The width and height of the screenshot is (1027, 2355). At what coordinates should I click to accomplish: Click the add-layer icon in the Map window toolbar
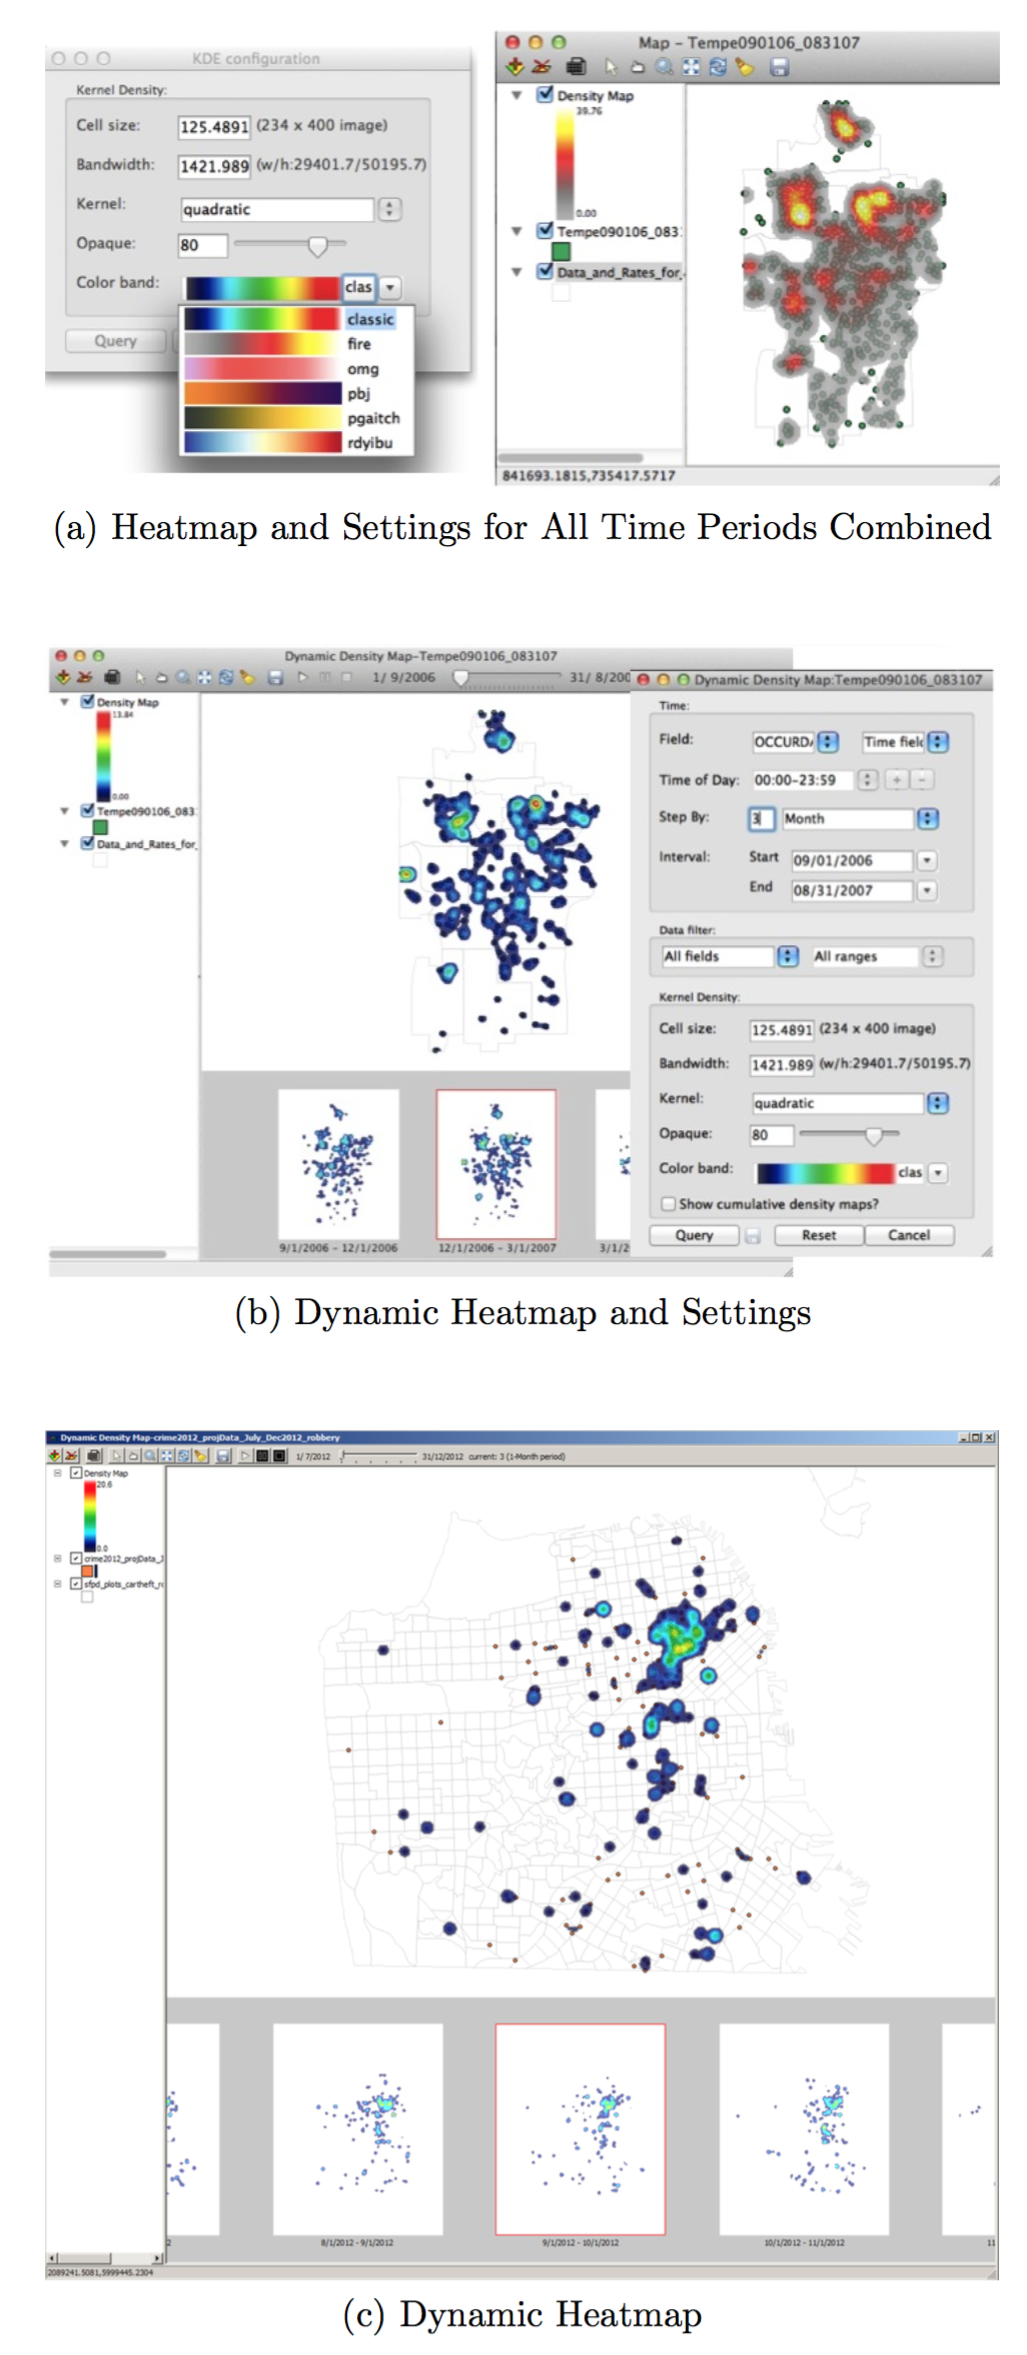tap(514, 67)
